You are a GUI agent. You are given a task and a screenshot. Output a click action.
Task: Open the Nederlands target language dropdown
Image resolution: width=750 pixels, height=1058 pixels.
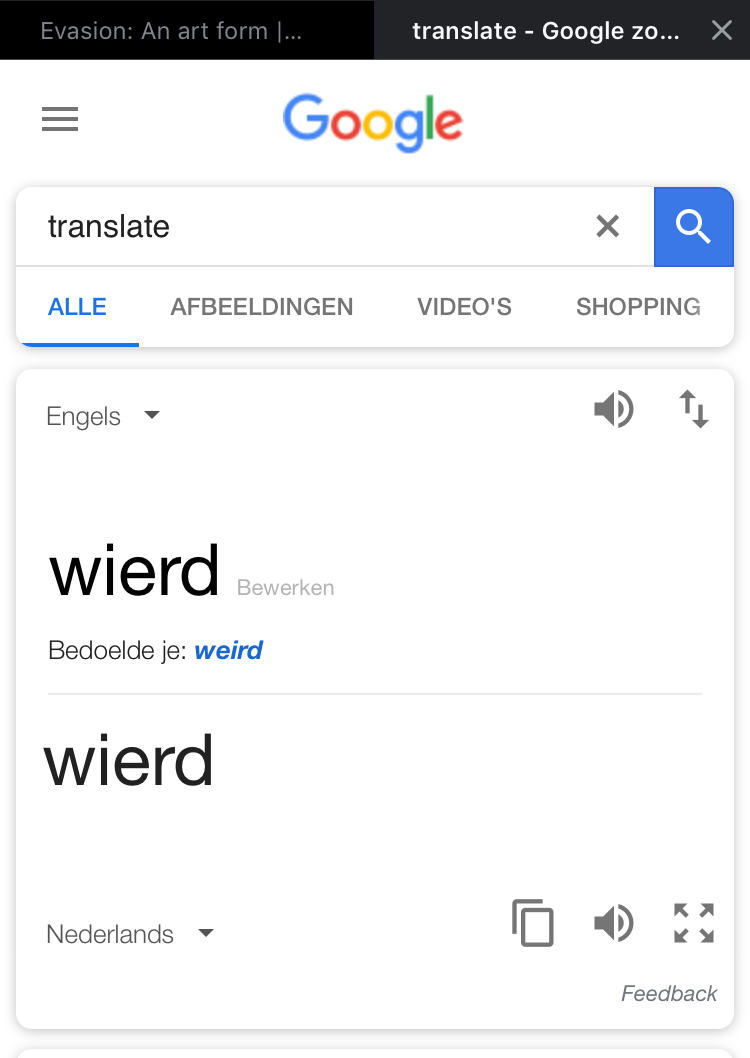click(x=130, y=934)
